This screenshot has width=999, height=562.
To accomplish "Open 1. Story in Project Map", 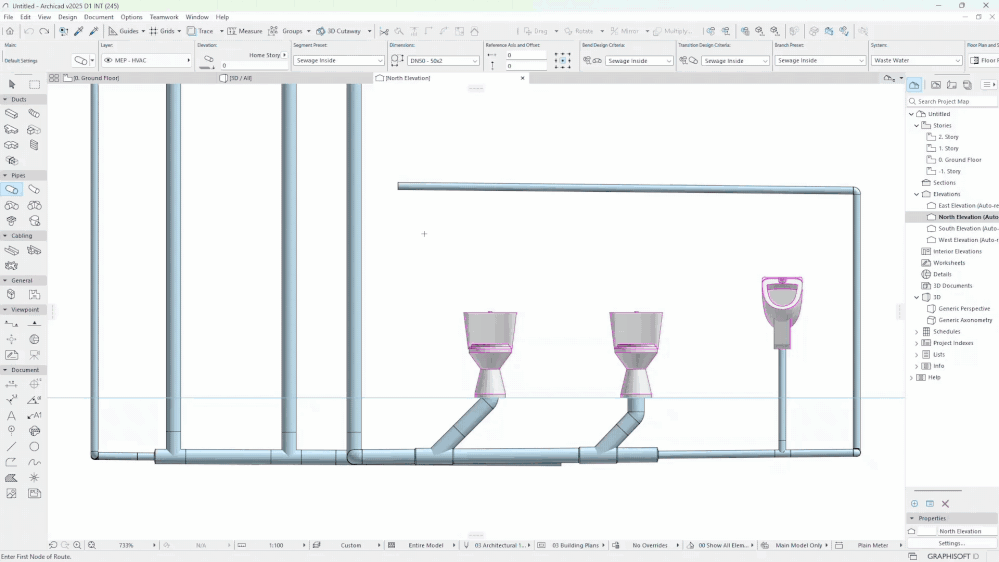I will click(948, 148).
